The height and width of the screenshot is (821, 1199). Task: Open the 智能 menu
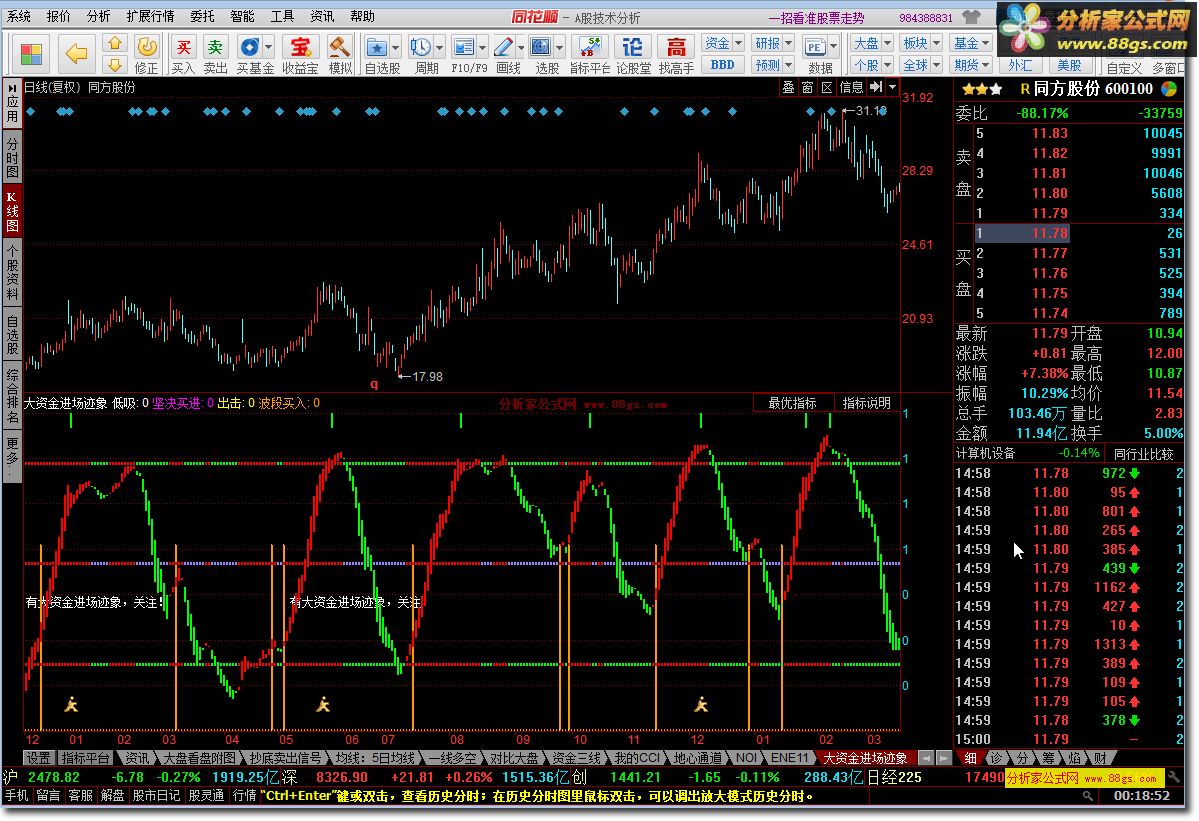pos(242,16)
